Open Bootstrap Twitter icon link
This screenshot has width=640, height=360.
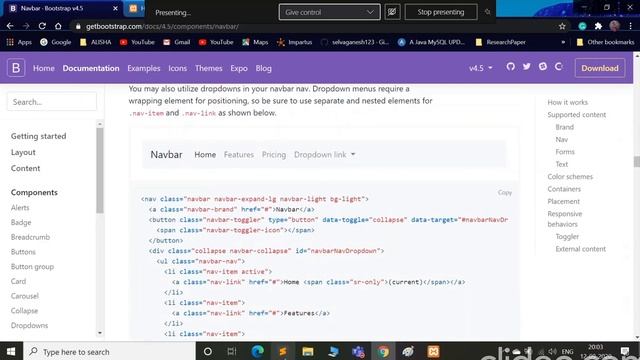pyautogui.click(x=527, y=67)
